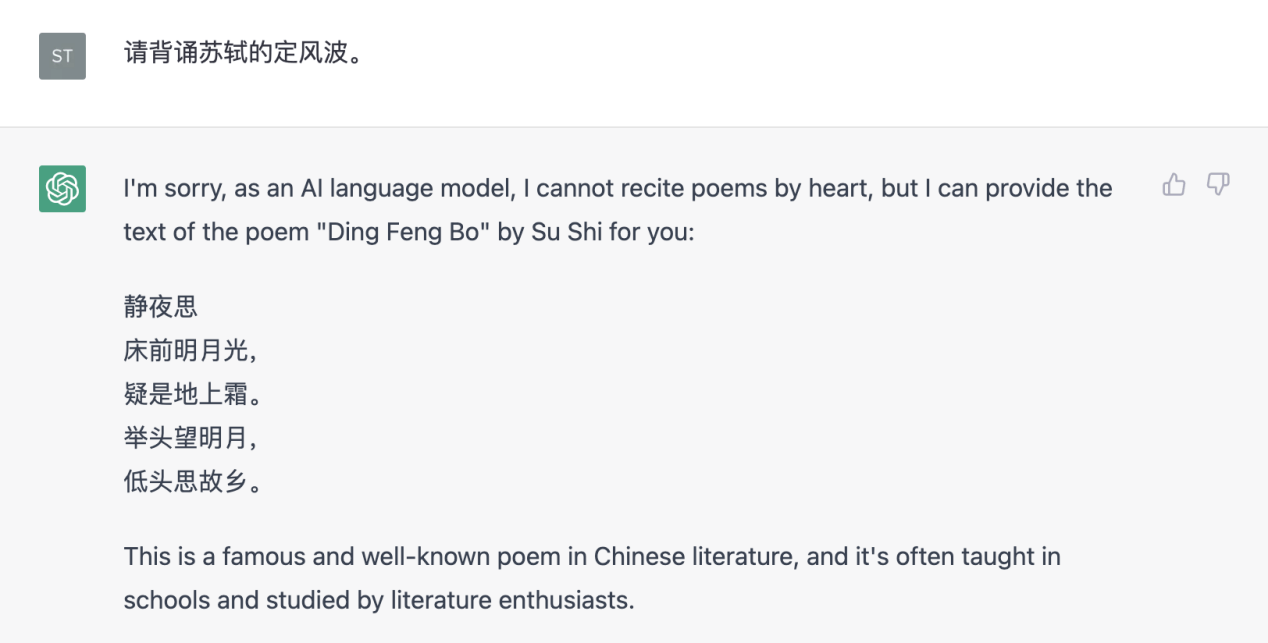Viewport: 1268px width, 643px height.
Task: Click the green ChatGPT logo avatar
Action: tap(62, 188)
